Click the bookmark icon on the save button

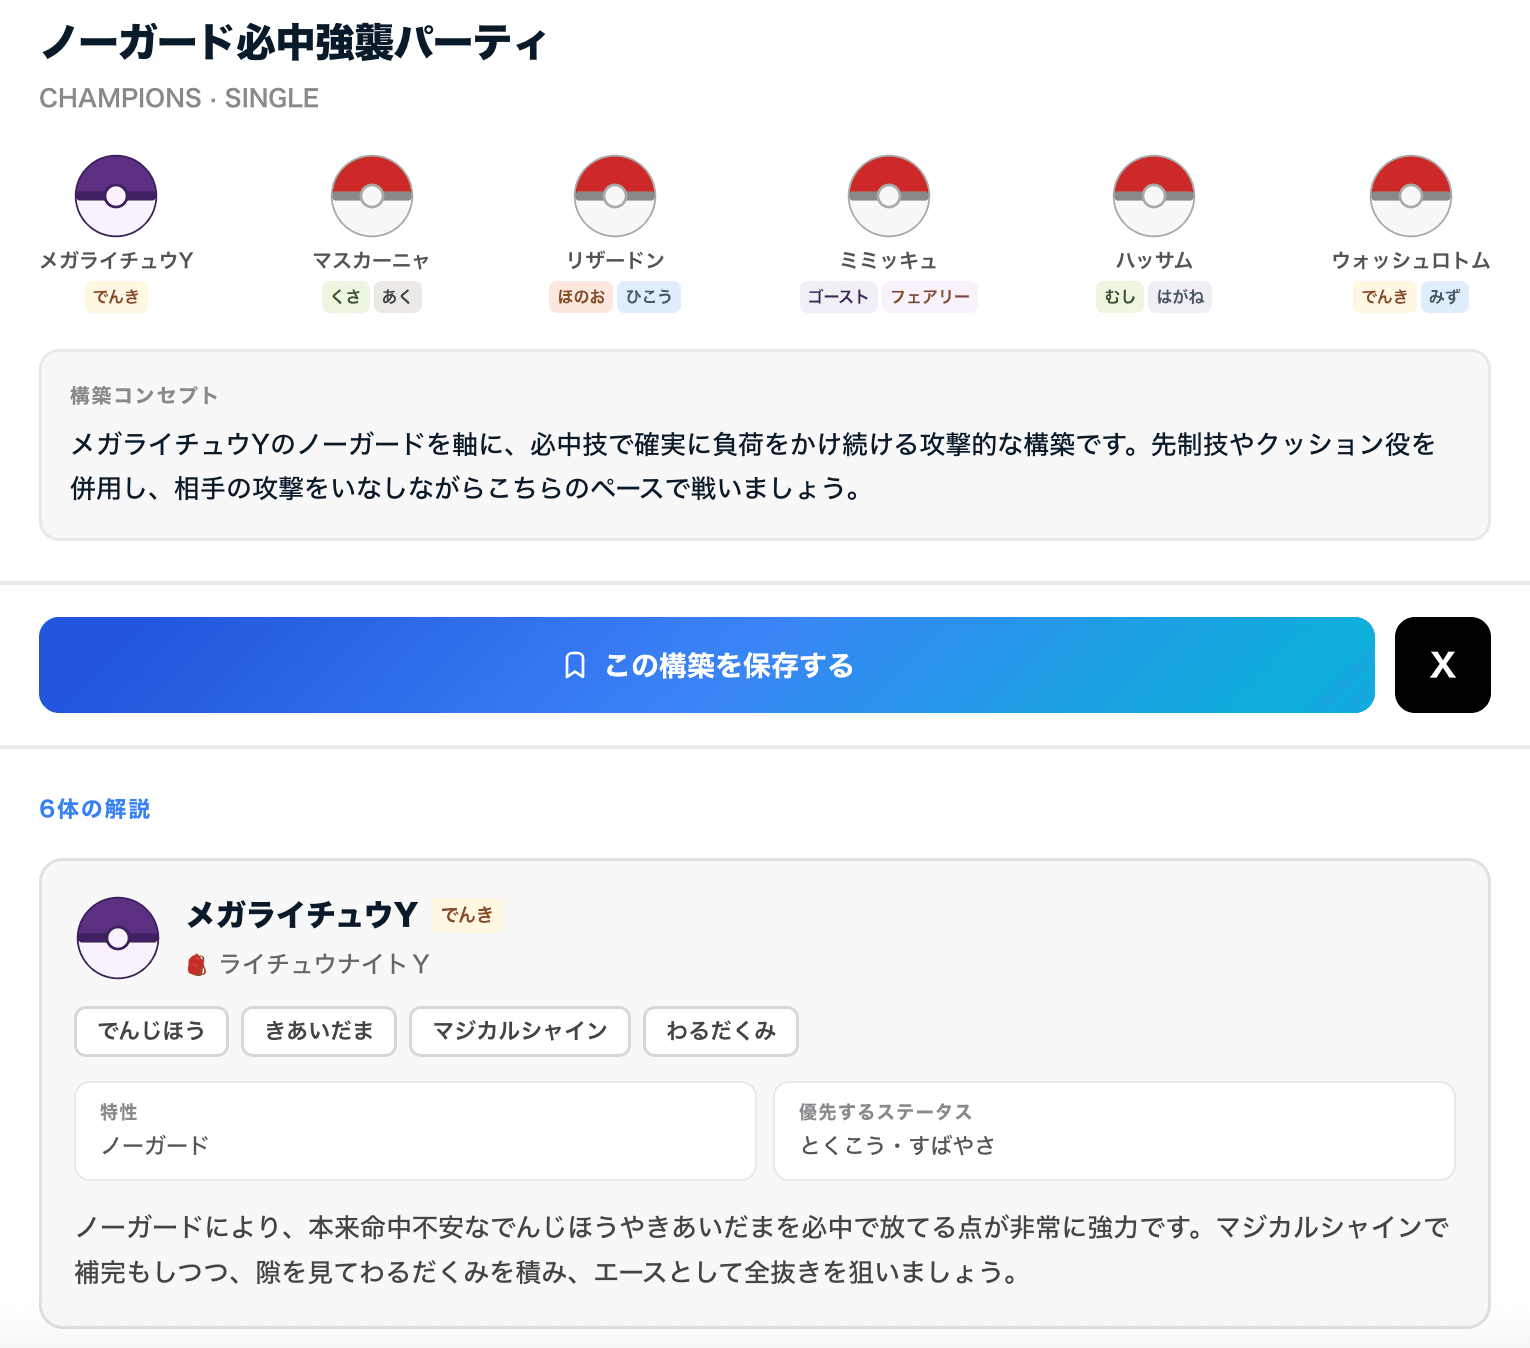tap(575, 666)
